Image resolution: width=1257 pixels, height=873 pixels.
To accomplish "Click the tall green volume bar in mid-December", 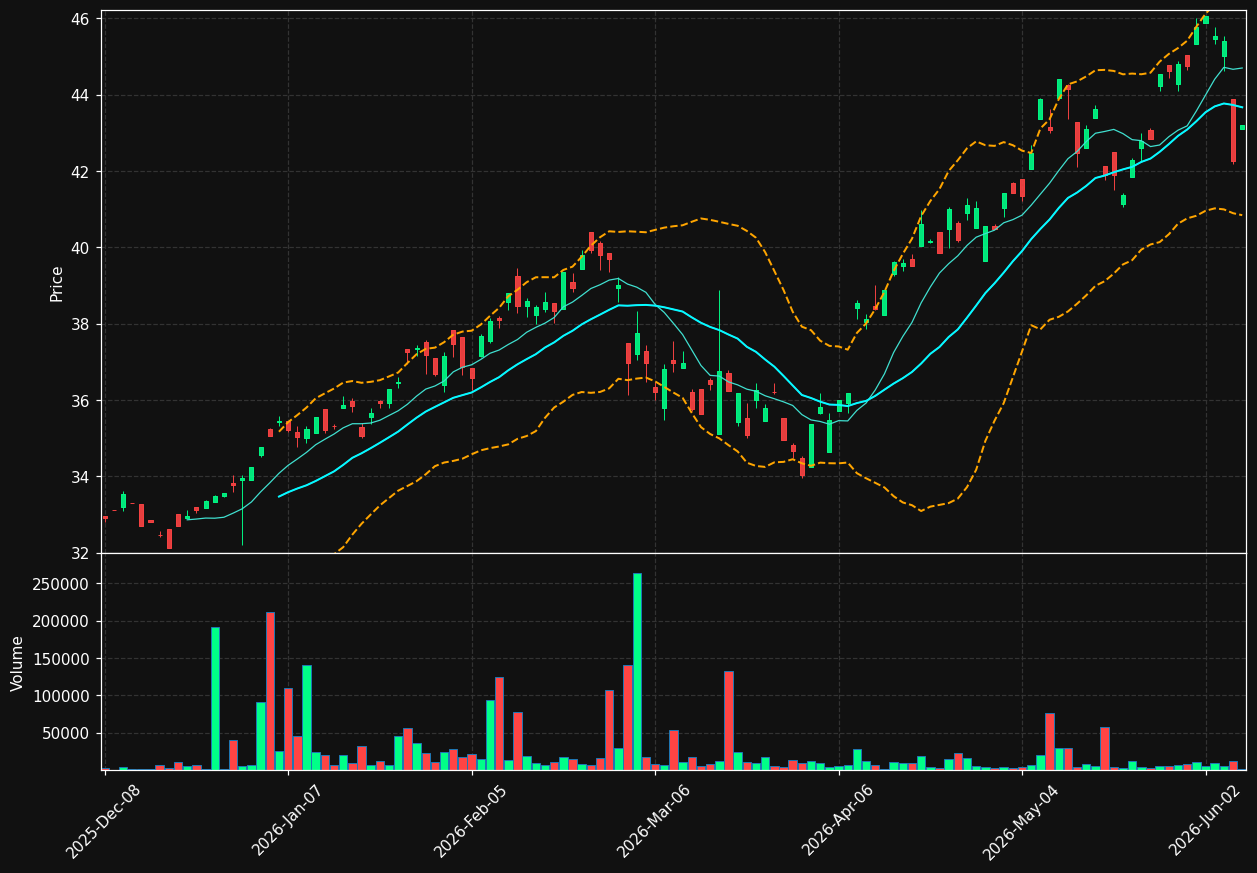I will 215,698.
